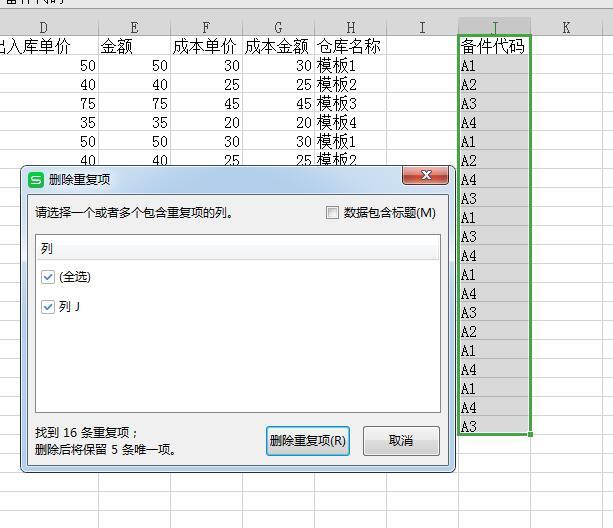Uncheck the (全选) checkbox

[48, 277]
